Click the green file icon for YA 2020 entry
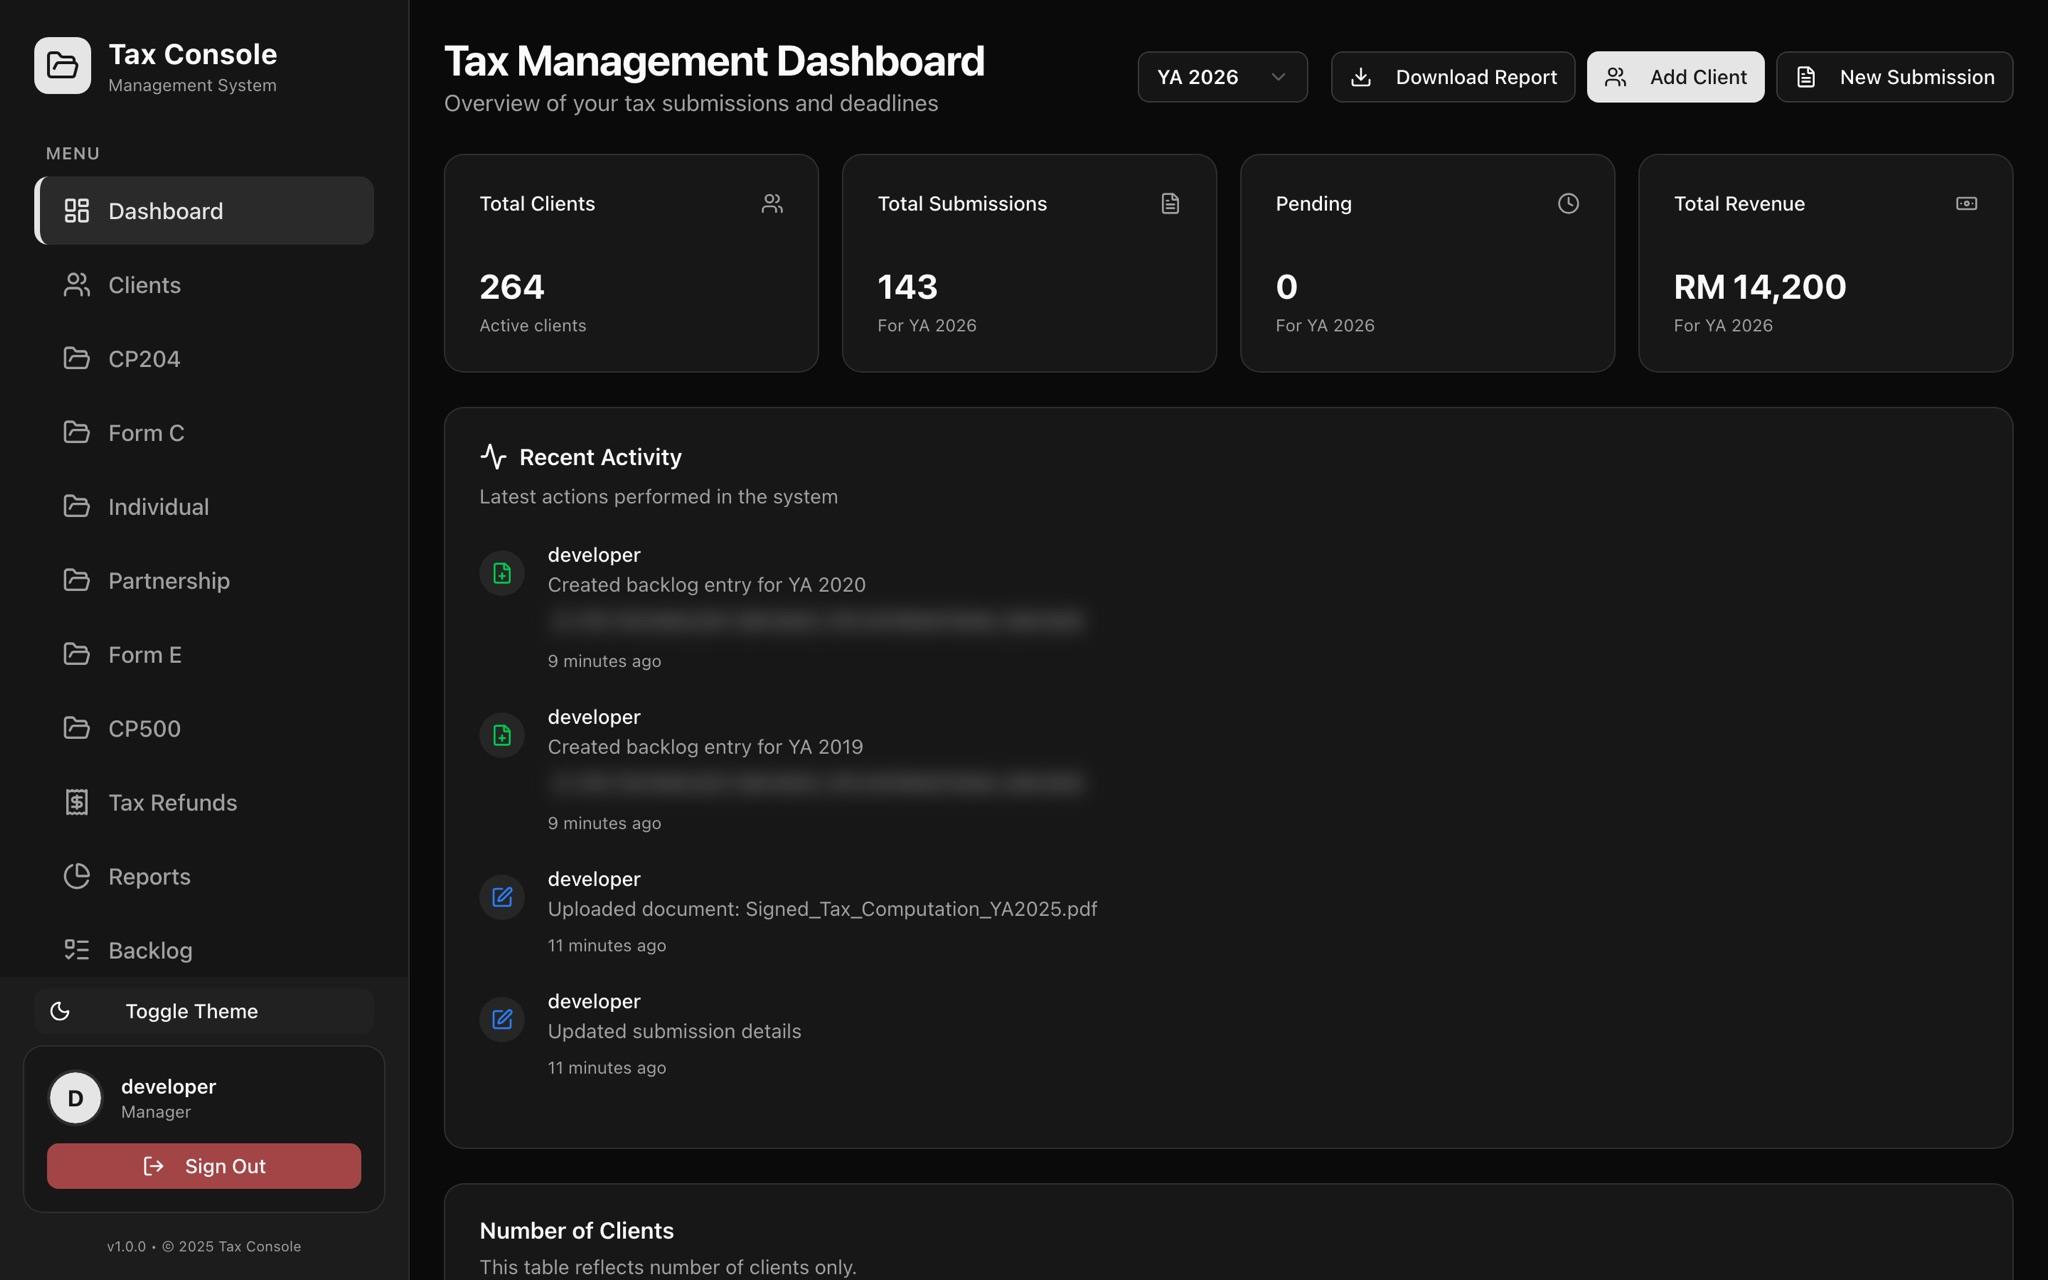Screen dimensions: 2048x1280 (502, 573)
